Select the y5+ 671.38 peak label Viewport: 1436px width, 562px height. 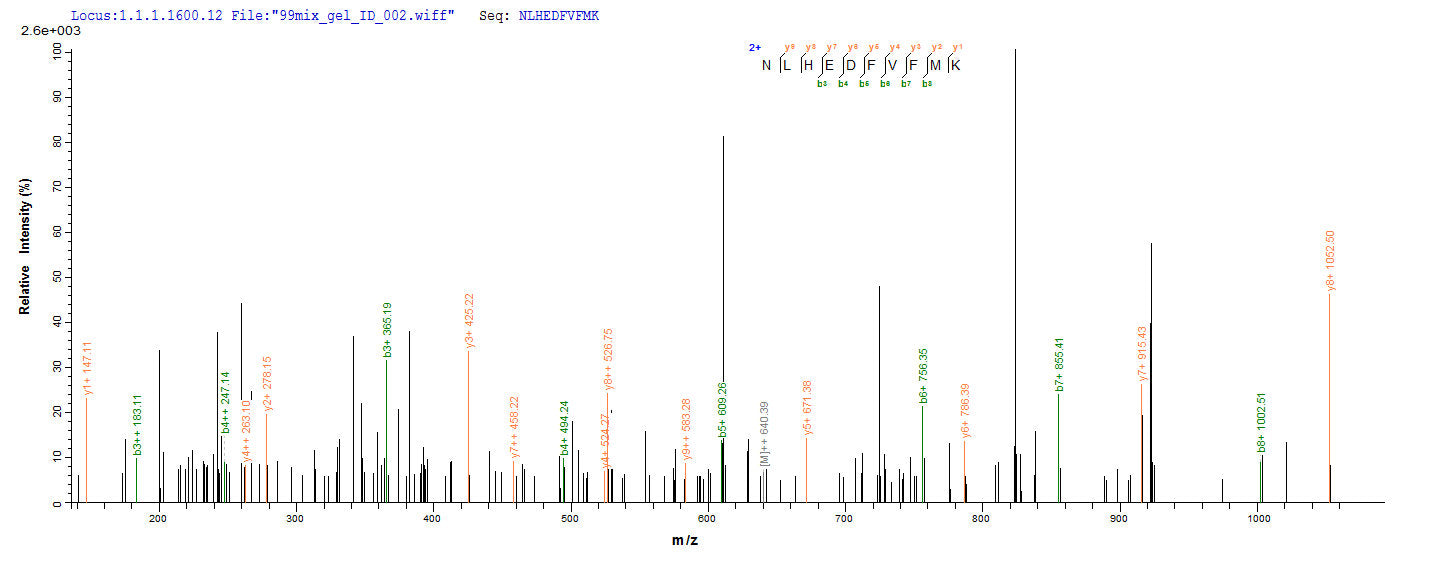[808, 408]
